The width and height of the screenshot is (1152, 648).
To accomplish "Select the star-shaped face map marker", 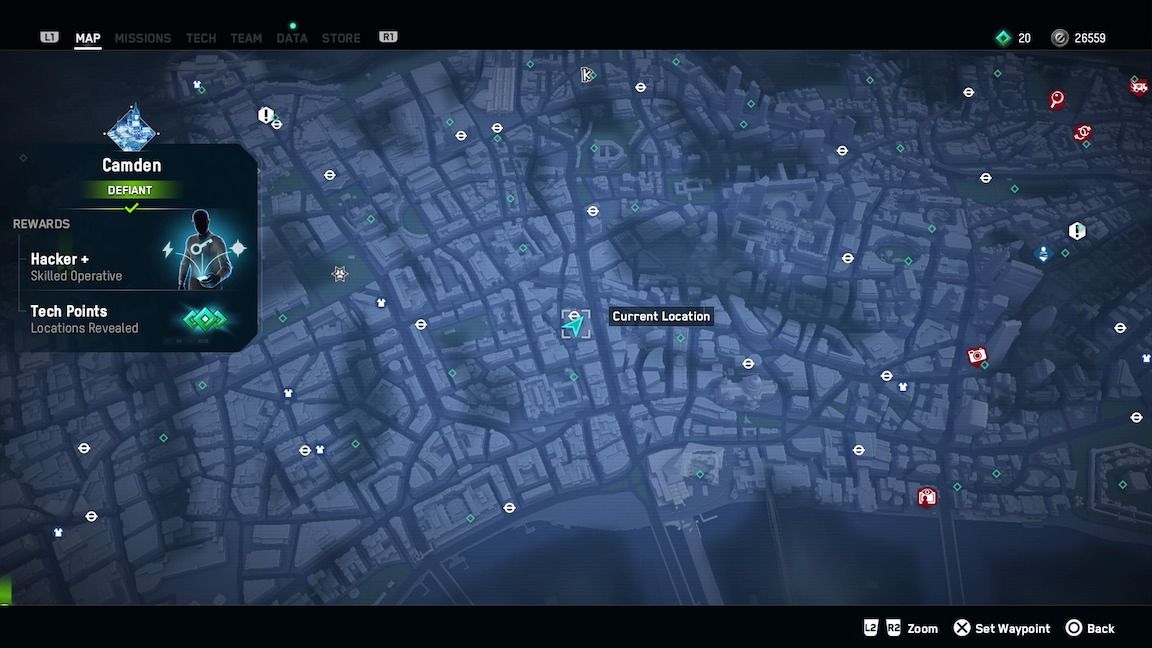I will [339, 274].
